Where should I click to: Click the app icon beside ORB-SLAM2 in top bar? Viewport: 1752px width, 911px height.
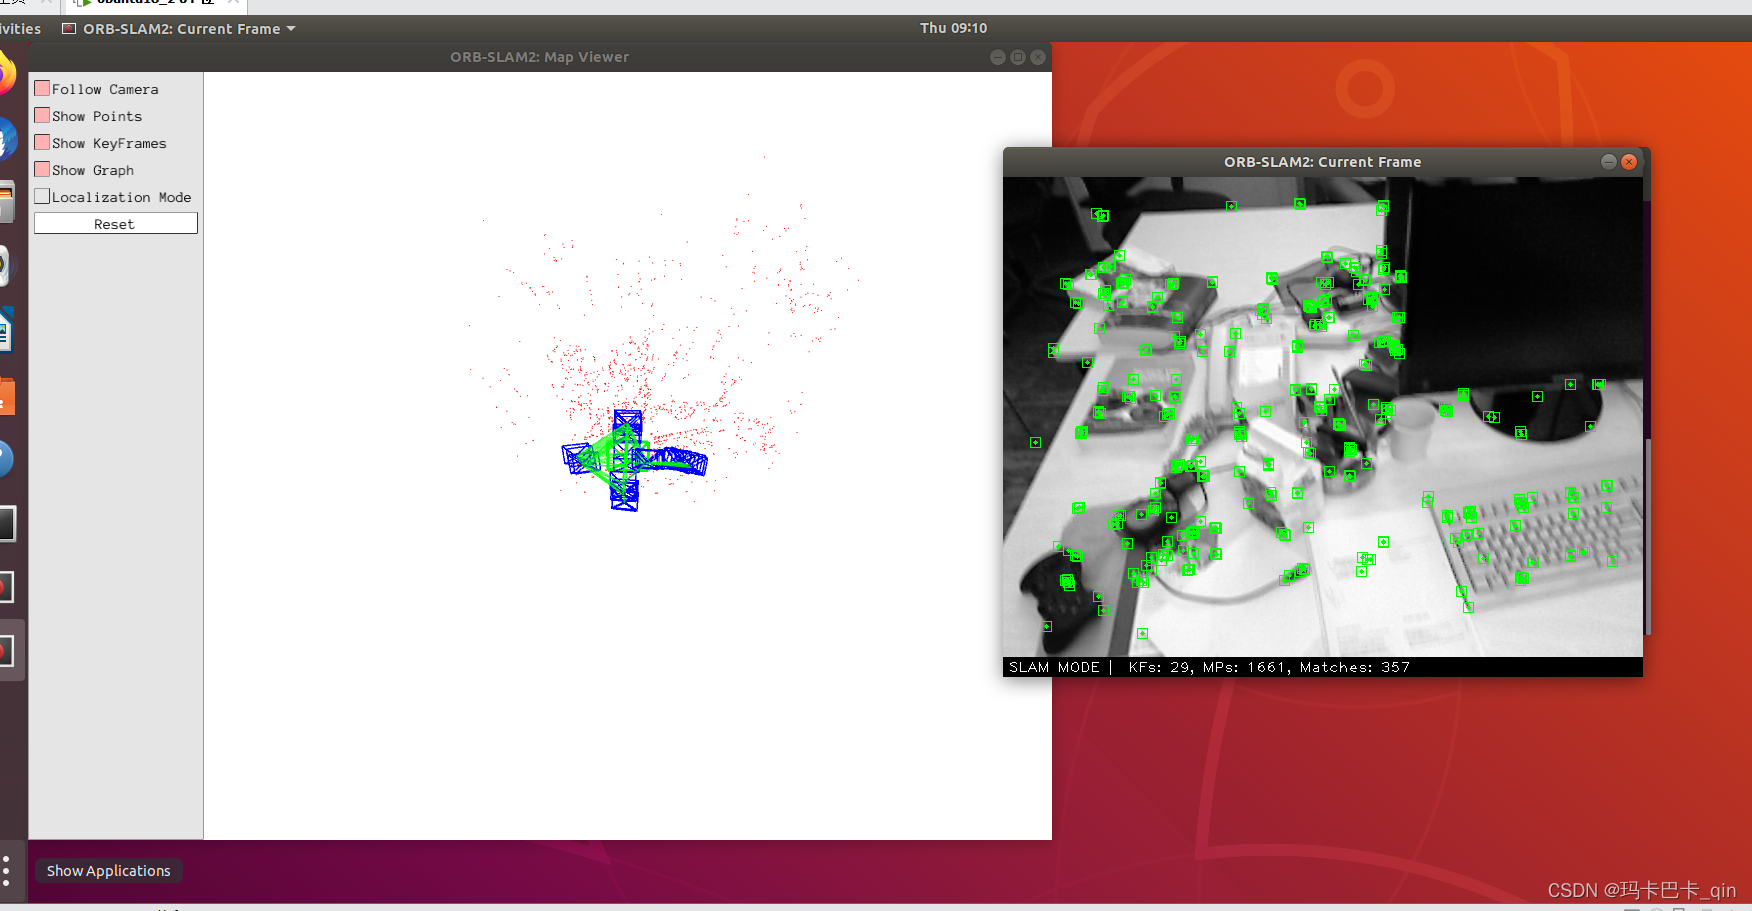point(69,29)
